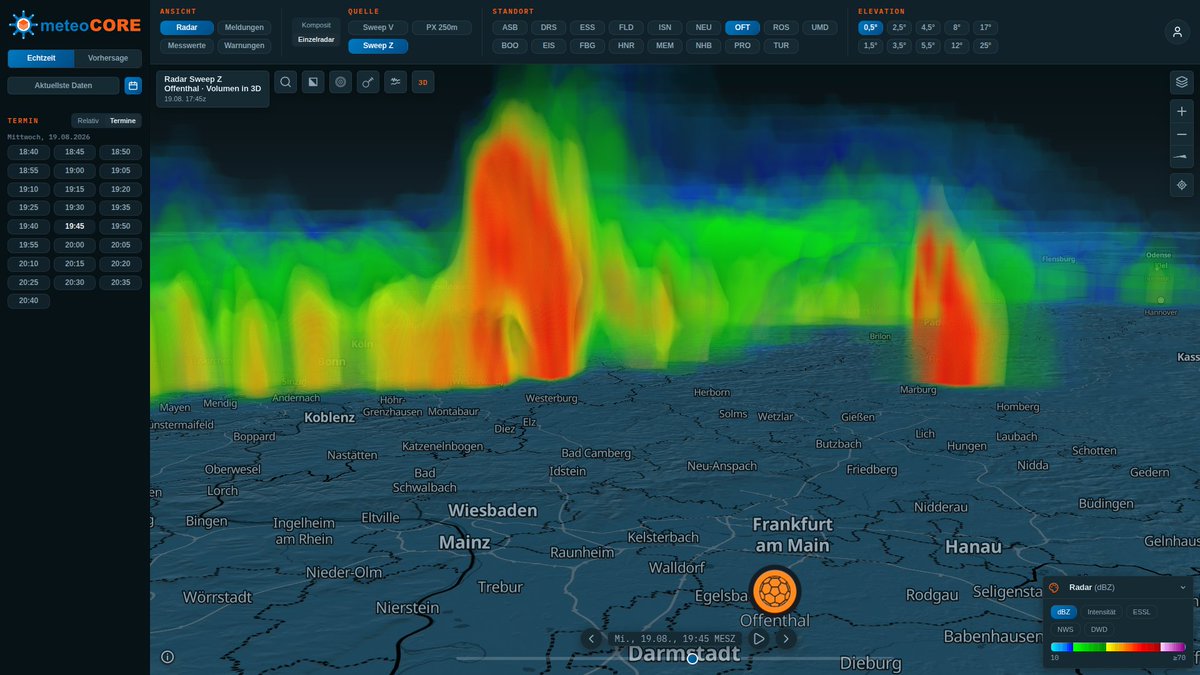Switch legend scale to NWS
Image resolution: width=1200 pixels, height=675 pixels.
(x=1065, y=630)
